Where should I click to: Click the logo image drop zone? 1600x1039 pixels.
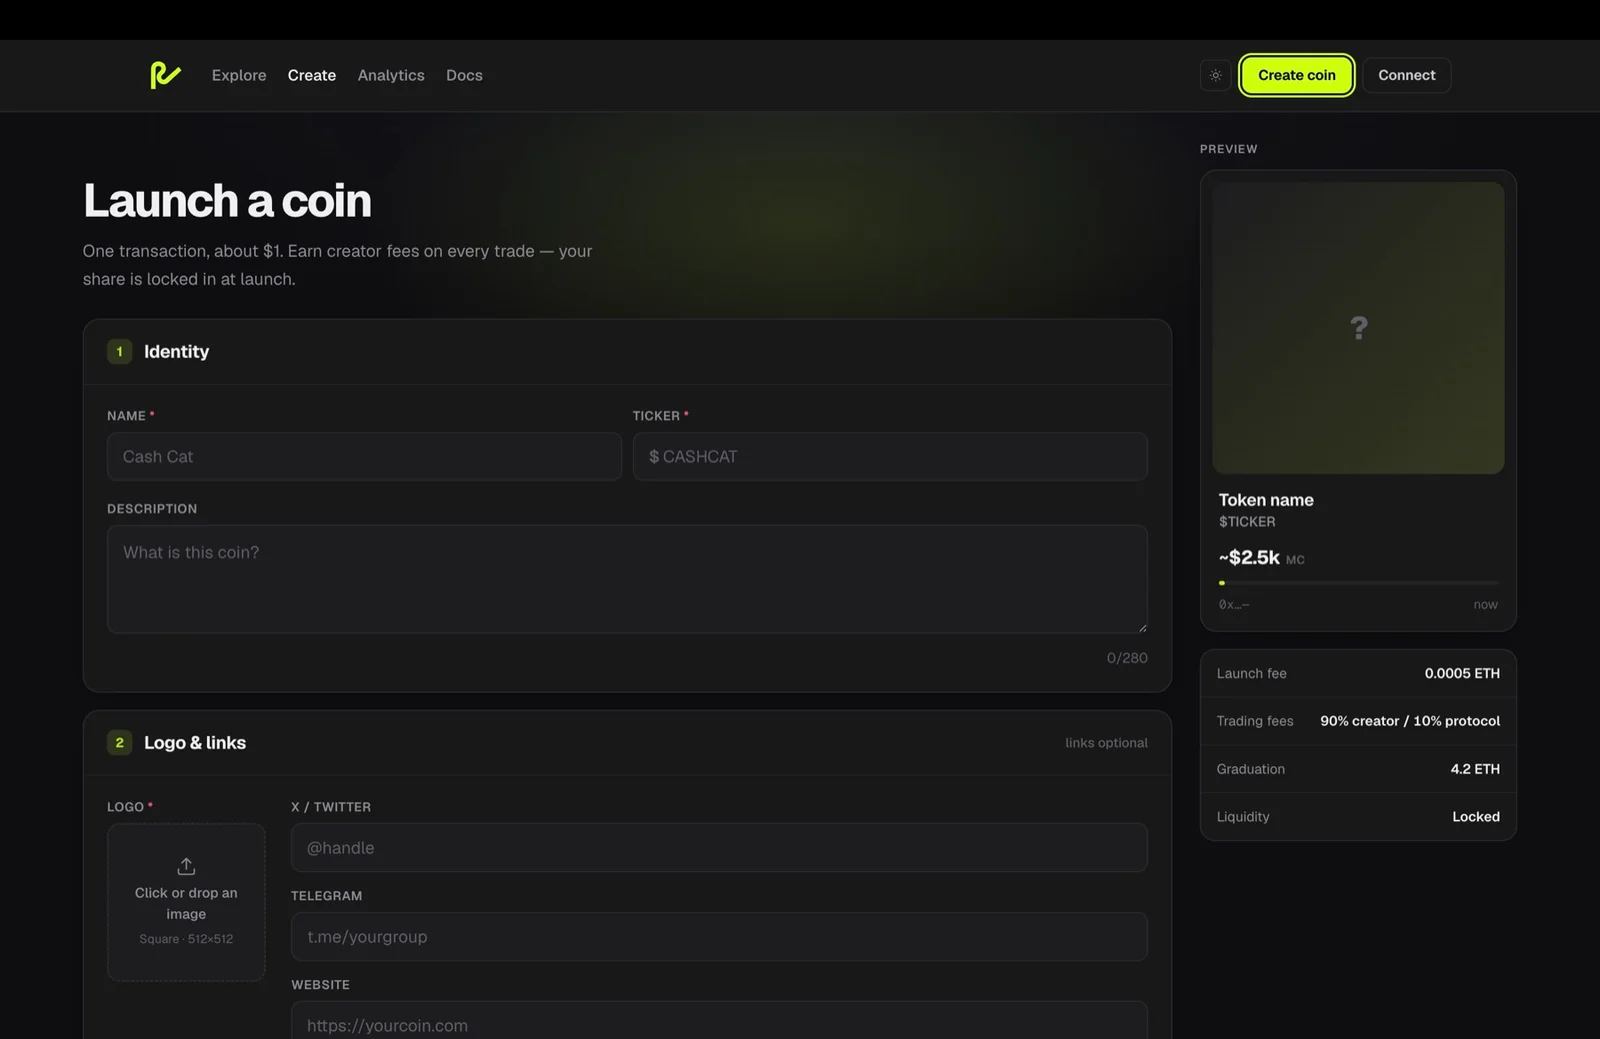[186, 902]
